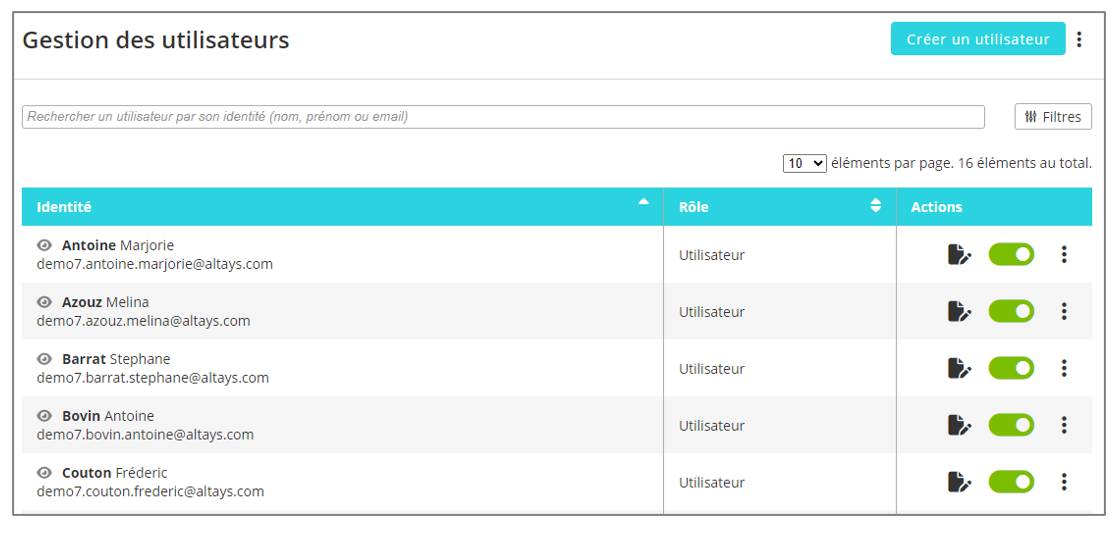Open three-dot menu beside Créer un utilisateur
This screenshot has height=533, width=1117.
tap(1080, 40)
